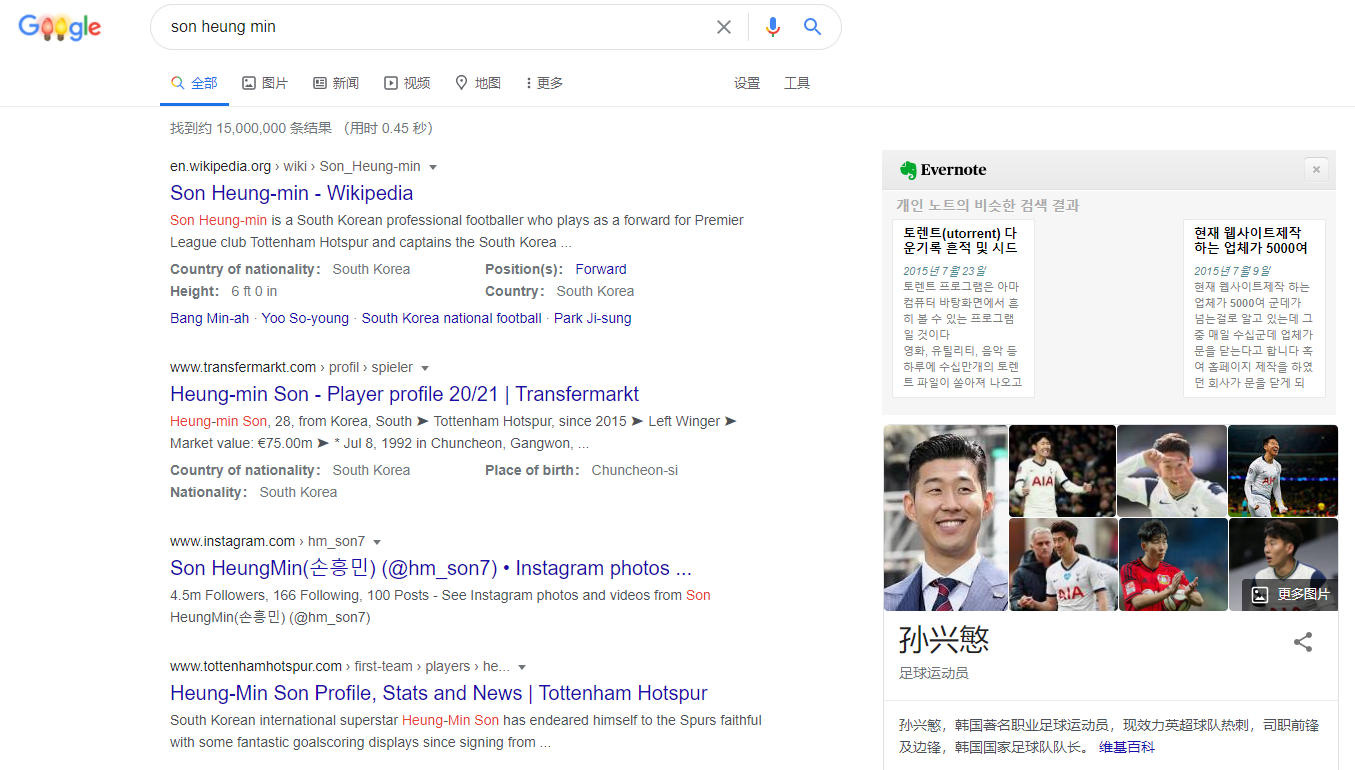
Task: Switch to the 图片 tab
Action: (265, 83)
